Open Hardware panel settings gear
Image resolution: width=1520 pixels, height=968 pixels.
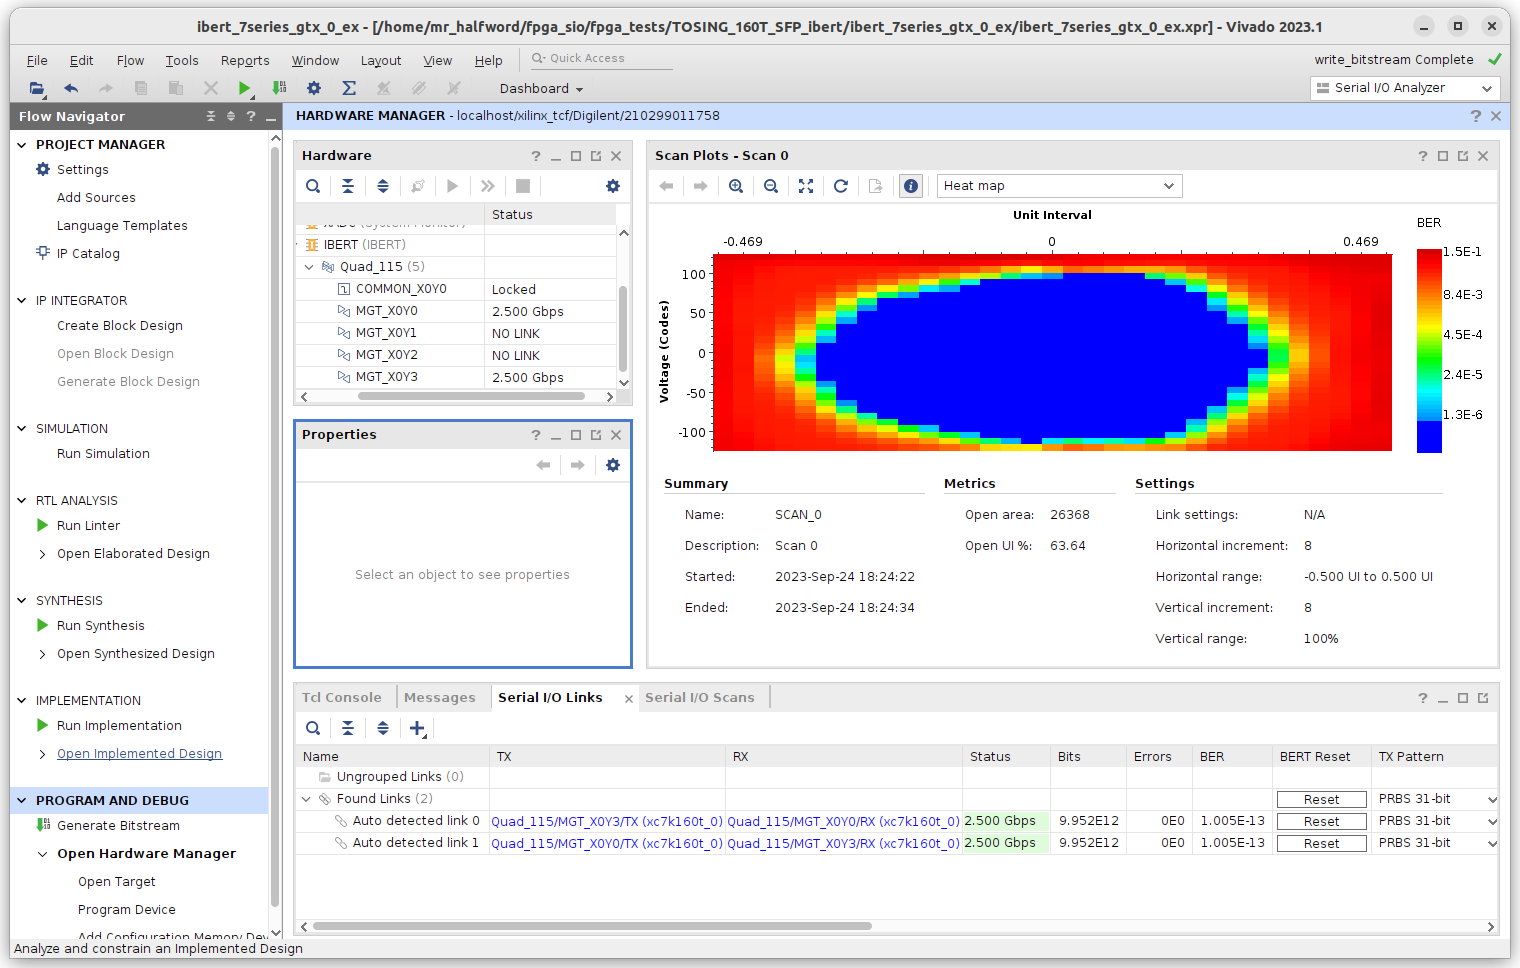click(613, 186)
